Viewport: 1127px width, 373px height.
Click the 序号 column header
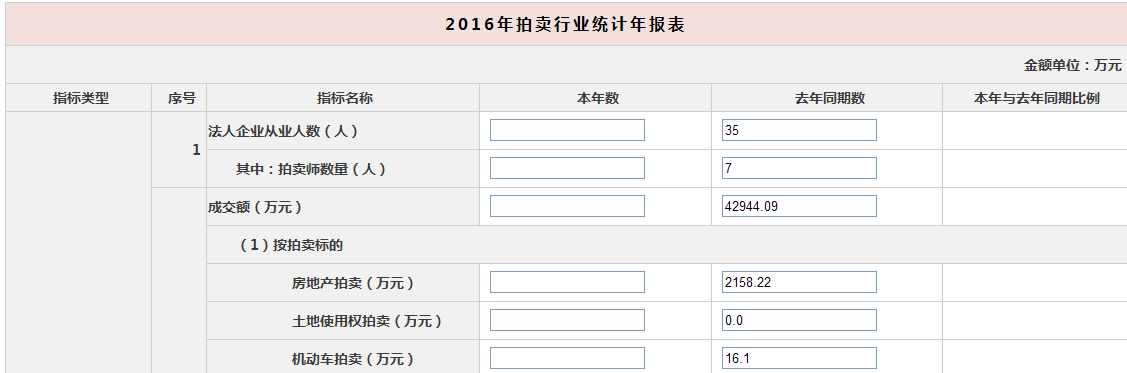(x=179, y=98)
